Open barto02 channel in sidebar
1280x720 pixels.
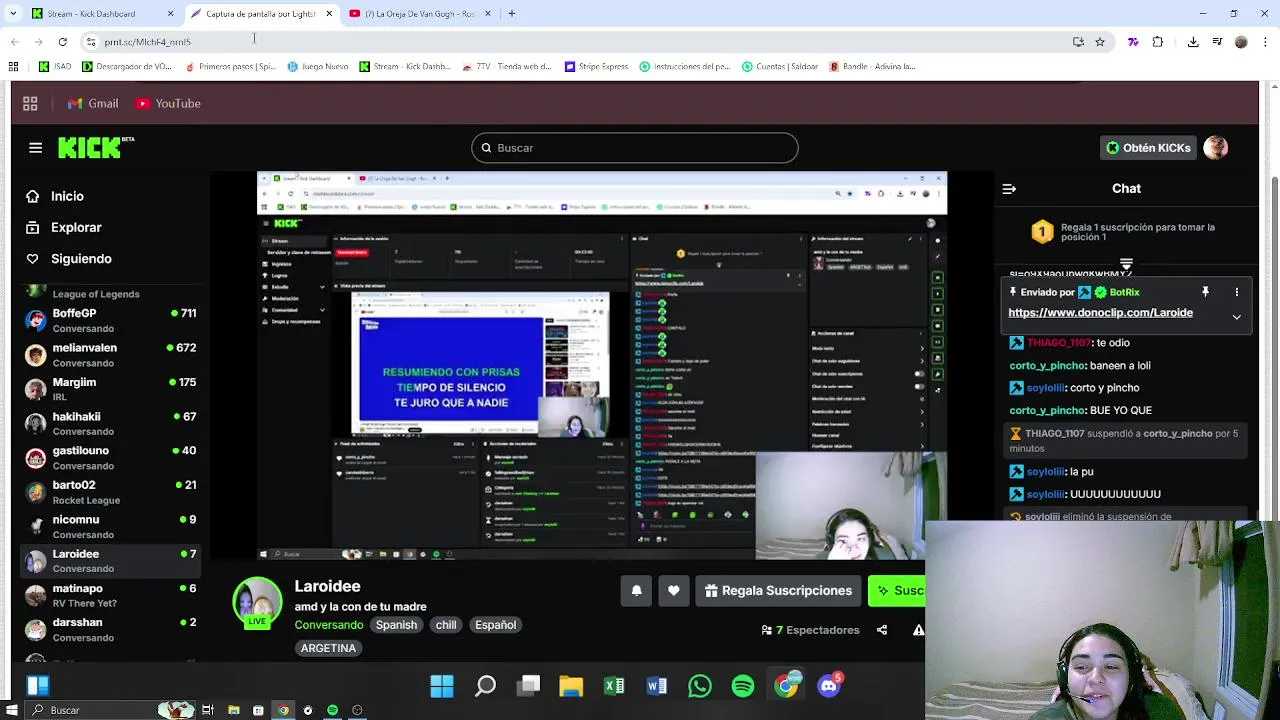pos(110,492)
